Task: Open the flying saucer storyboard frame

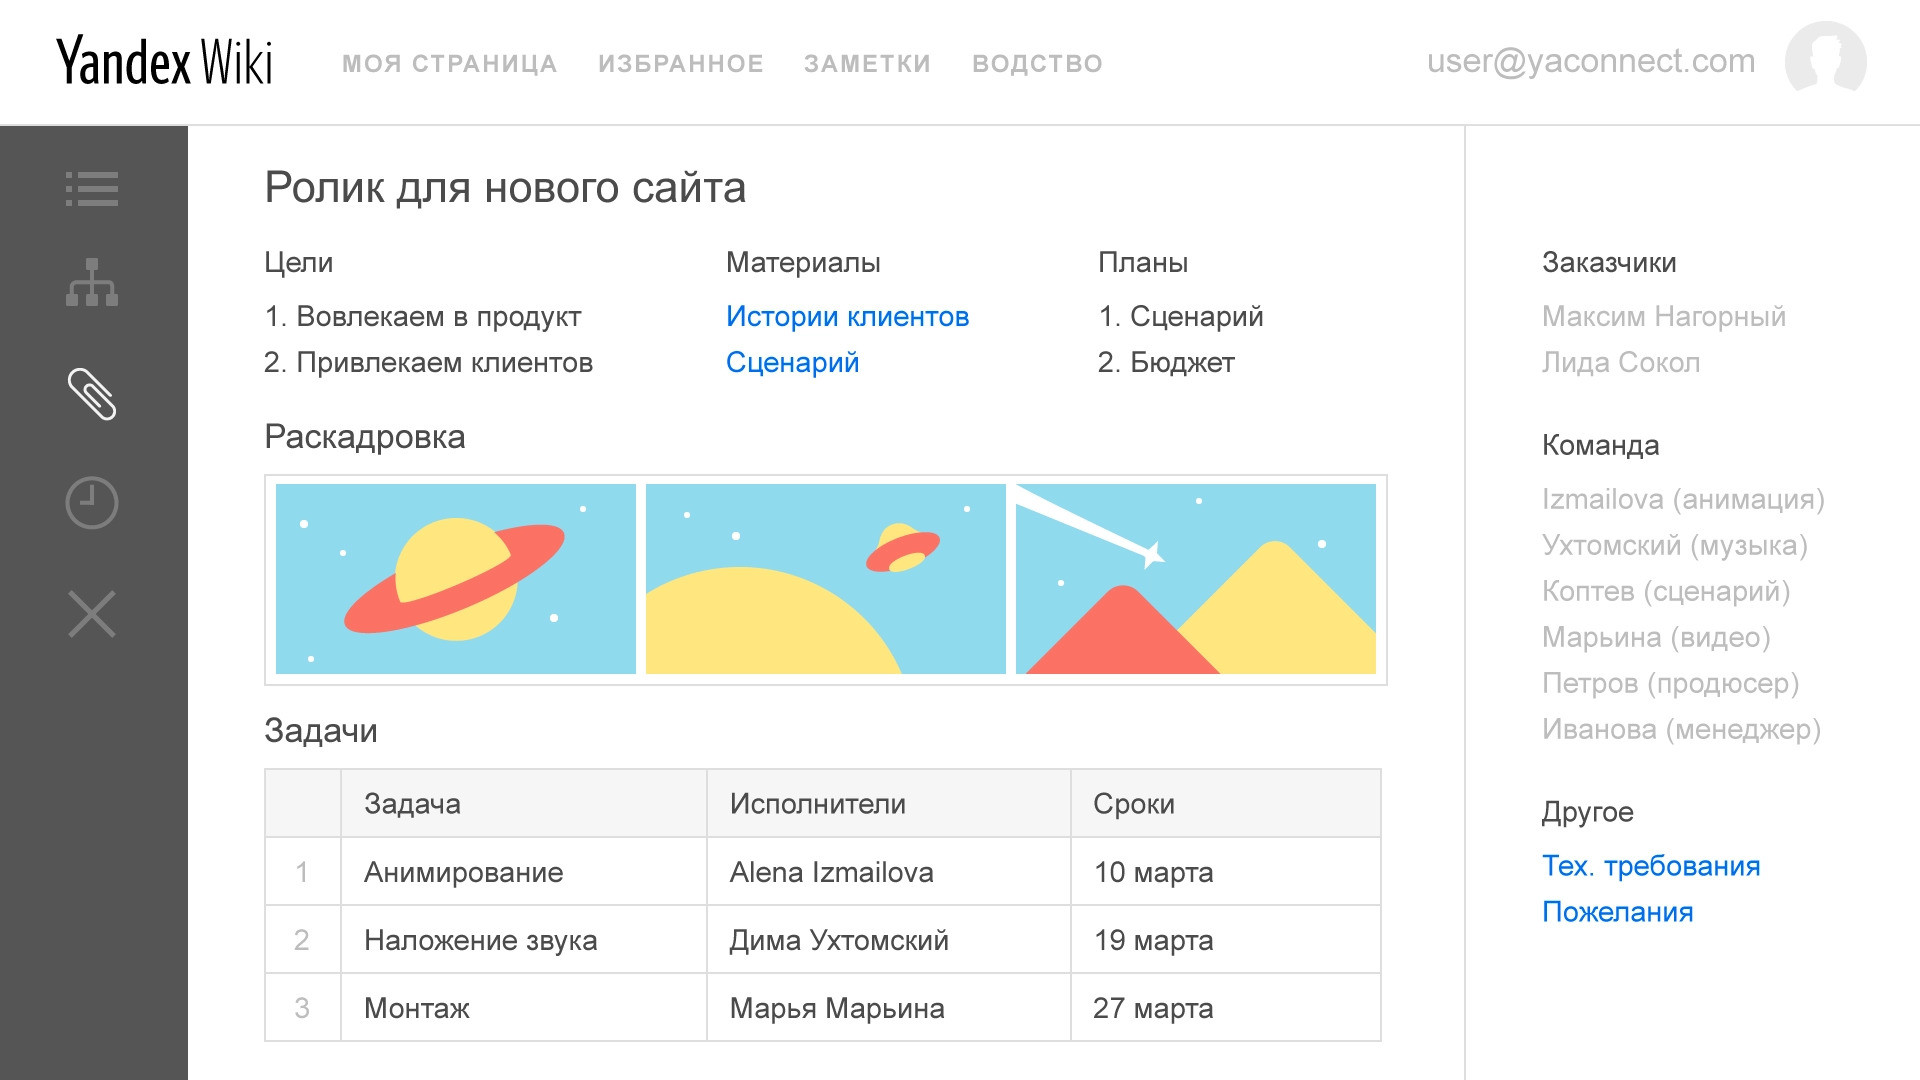Action: 826,579
